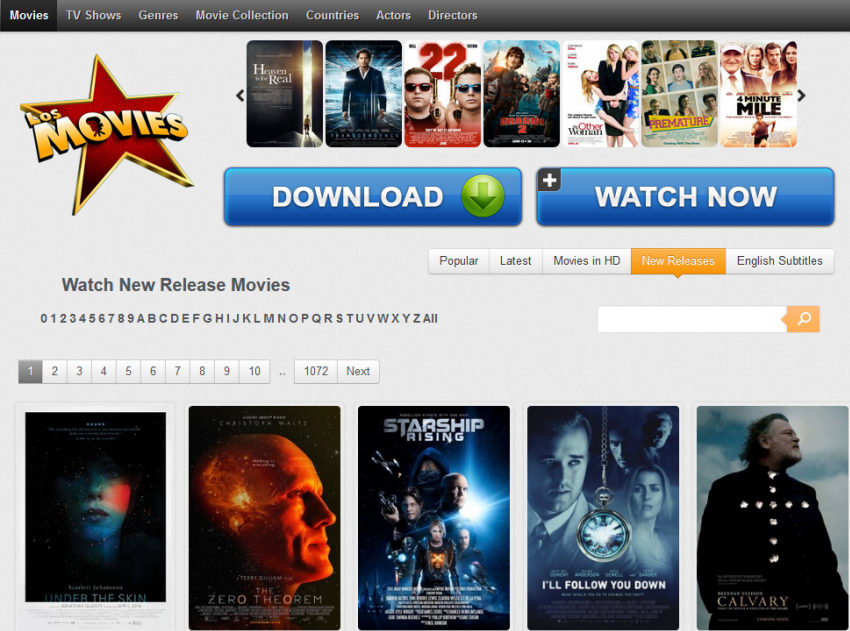The height and width of the screenshot is (631, 850).
Task: Go to page 2
Action: [55, 371]
